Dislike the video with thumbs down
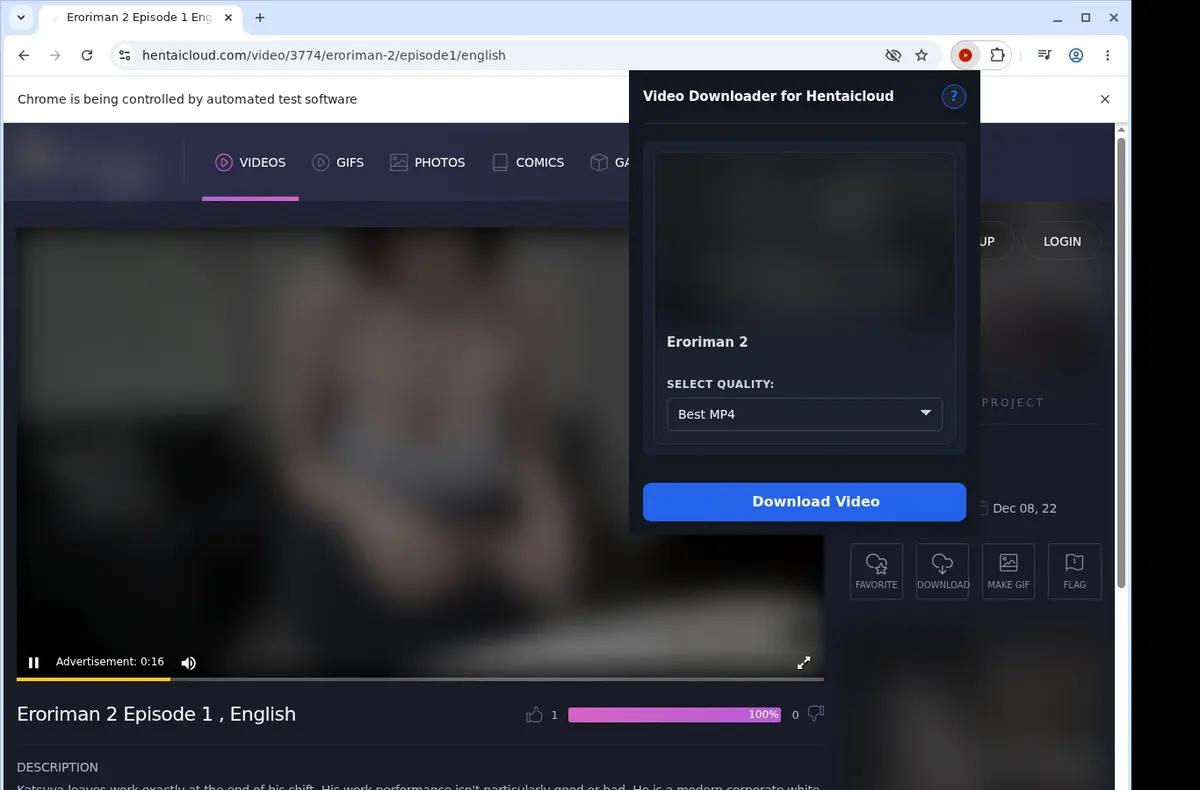The height and width of the screenshot is (790, 1200). pyautogui.click(x=815, y=714)
